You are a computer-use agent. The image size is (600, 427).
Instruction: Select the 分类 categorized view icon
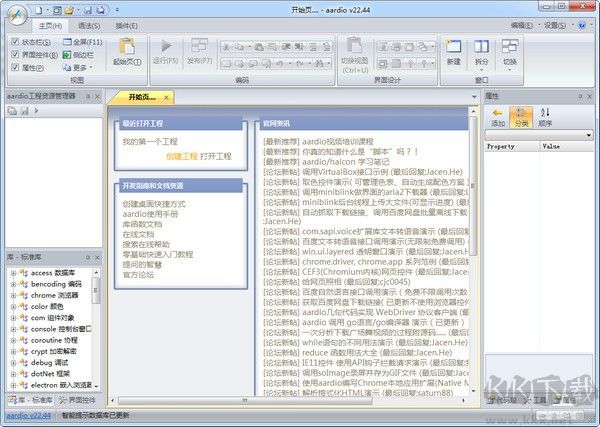[521, 117]
